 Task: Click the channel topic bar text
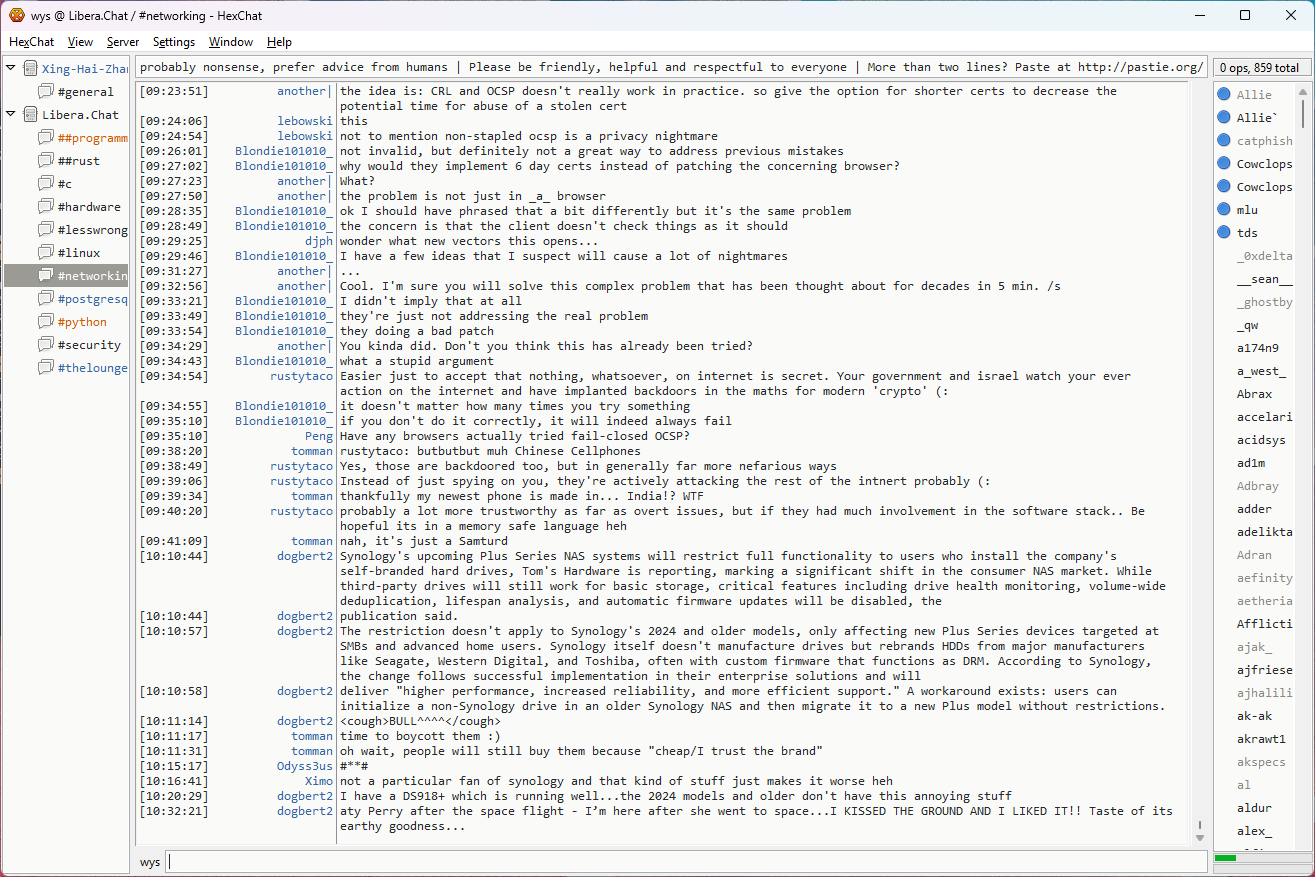click(x=671, y=67)
